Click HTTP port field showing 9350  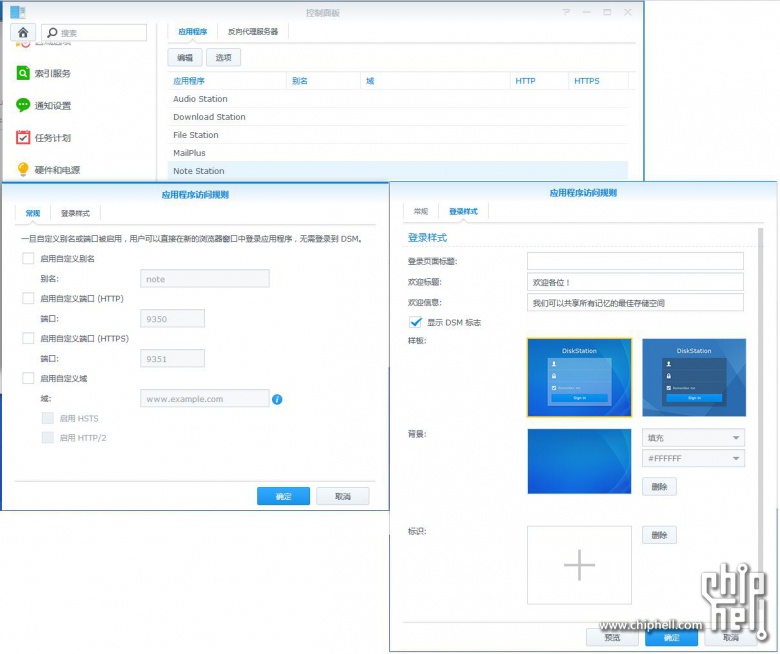click(173, 319)
